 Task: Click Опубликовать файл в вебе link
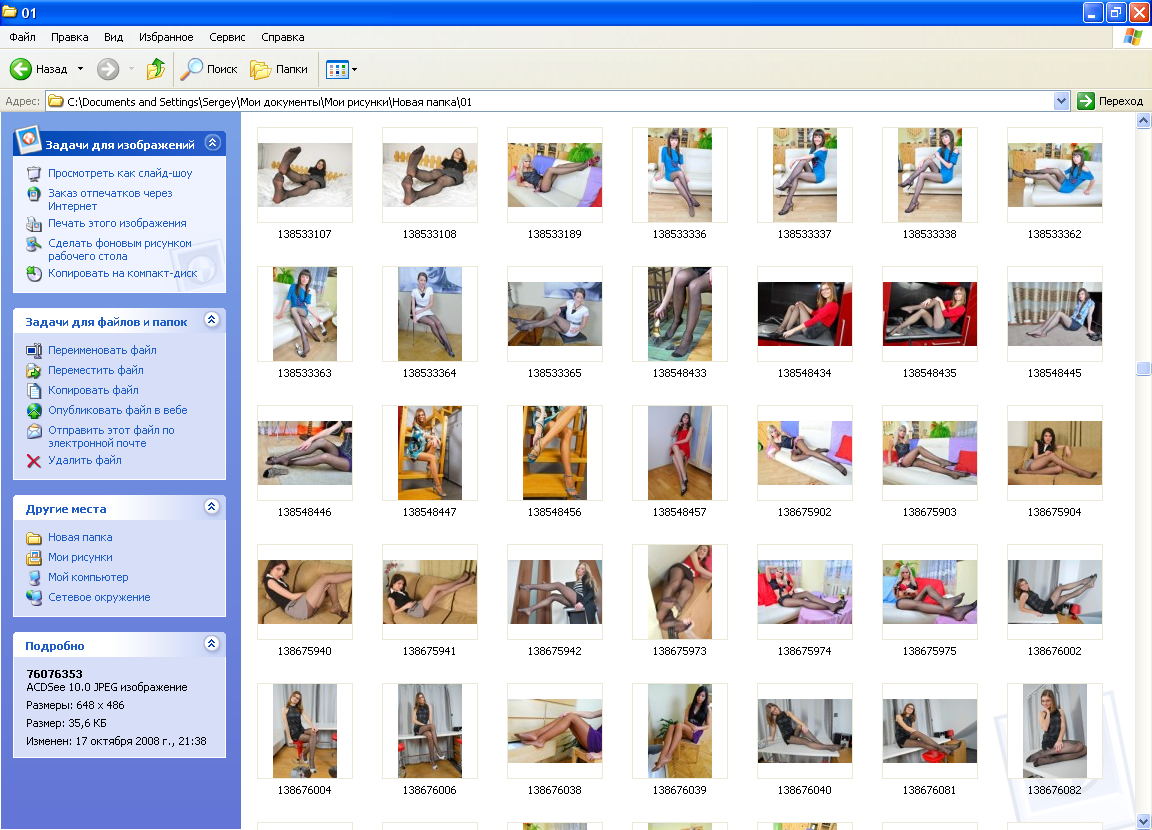(118, 411)
